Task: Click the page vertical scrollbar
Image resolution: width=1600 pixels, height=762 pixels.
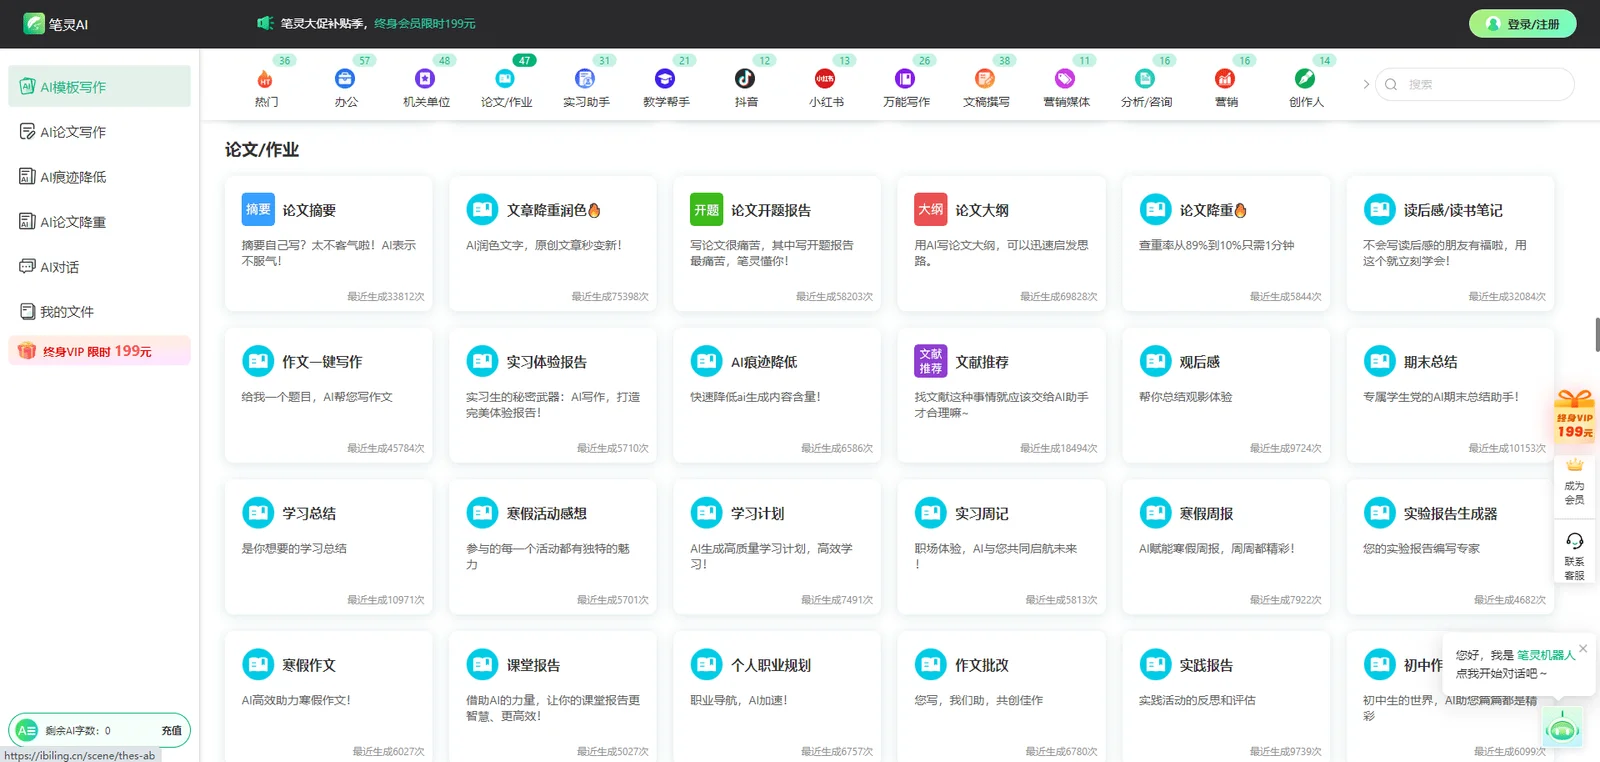Action: pyautogui.click(x=1597, y=334)
